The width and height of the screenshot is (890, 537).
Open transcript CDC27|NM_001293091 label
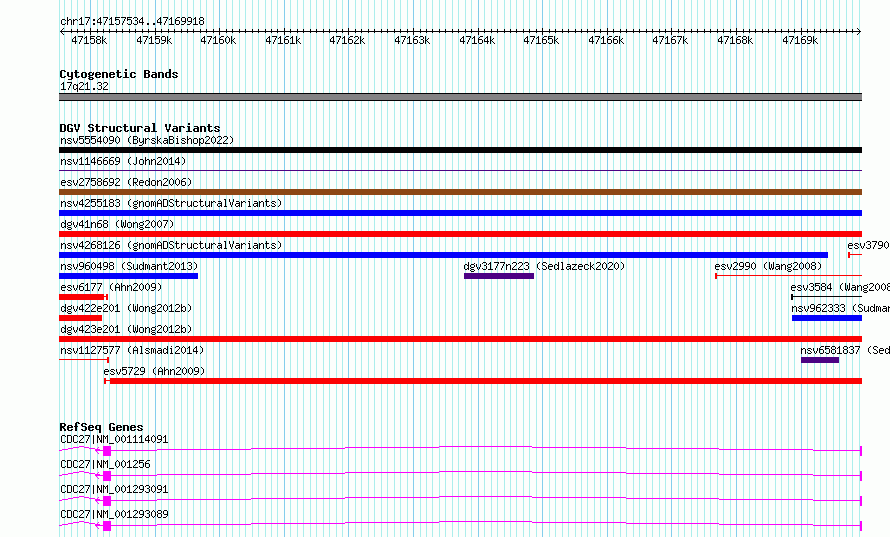click(114, 489)
